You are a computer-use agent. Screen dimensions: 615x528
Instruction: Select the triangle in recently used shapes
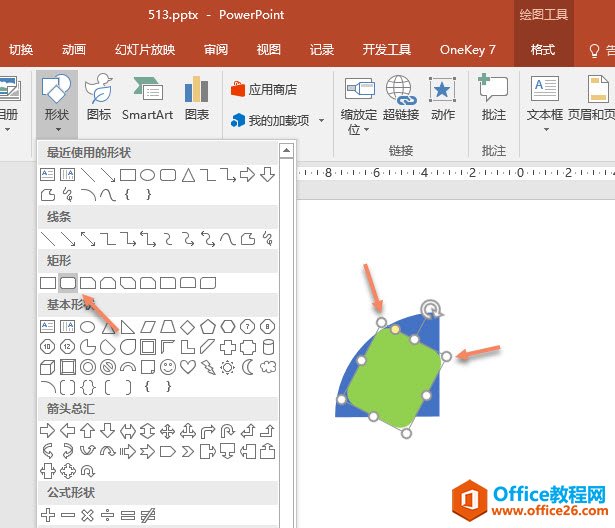pyautogui.click(x=188, y=175)
